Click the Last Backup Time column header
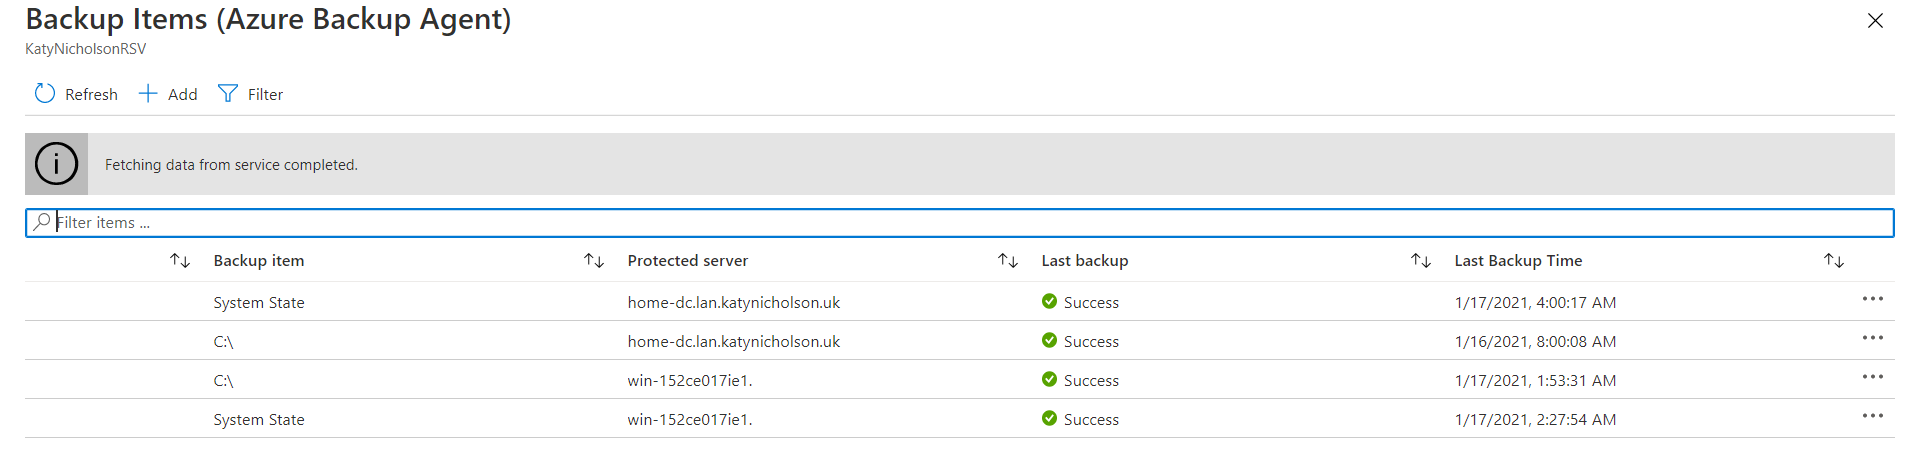This screenshot has height=454, width=1919. (x=1518, y=261)
